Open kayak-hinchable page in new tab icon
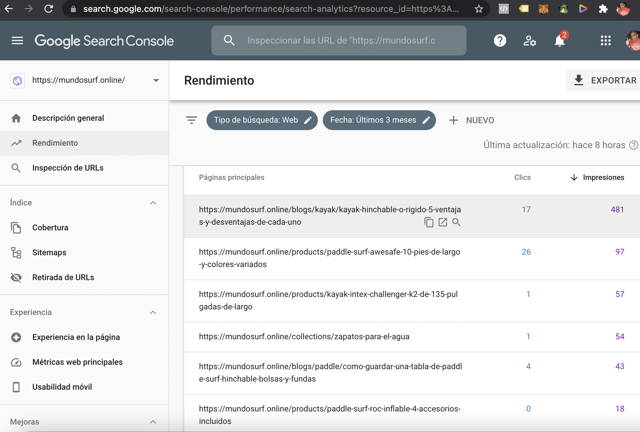 click(x=442, y=222)
